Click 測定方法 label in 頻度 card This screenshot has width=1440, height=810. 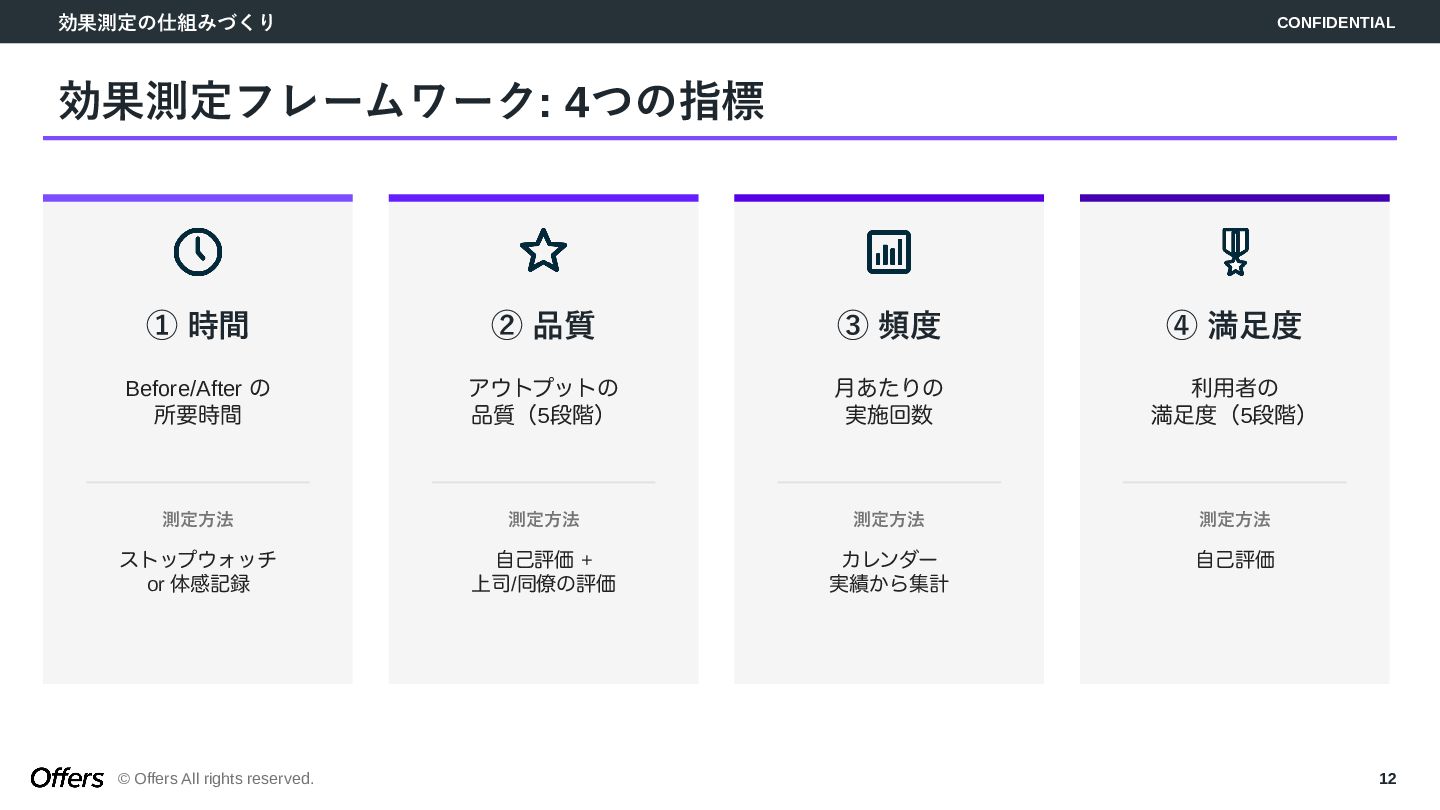pyautogui.click(x=888, y=520)
